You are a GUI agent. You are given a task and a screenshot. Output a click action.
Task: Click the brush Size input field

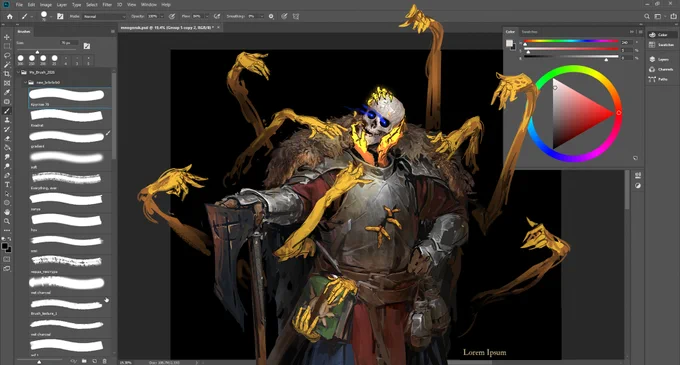[x=69, y=43]
